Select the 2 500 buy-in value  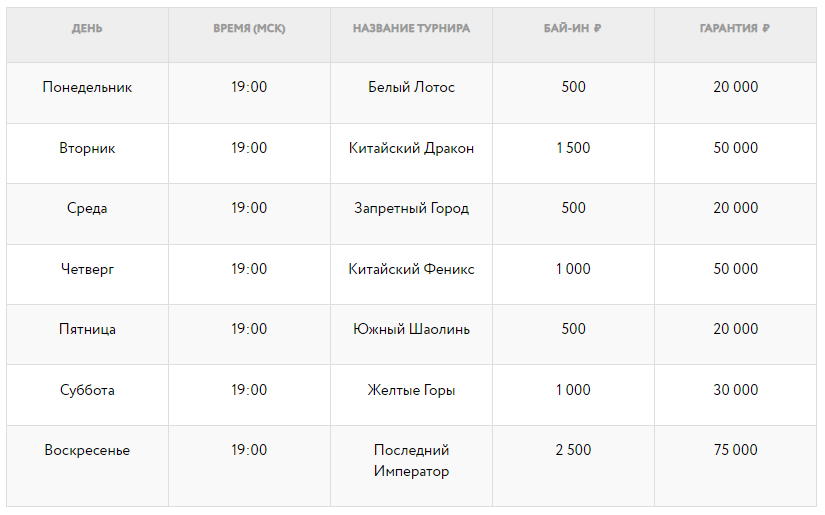point(574,450)
